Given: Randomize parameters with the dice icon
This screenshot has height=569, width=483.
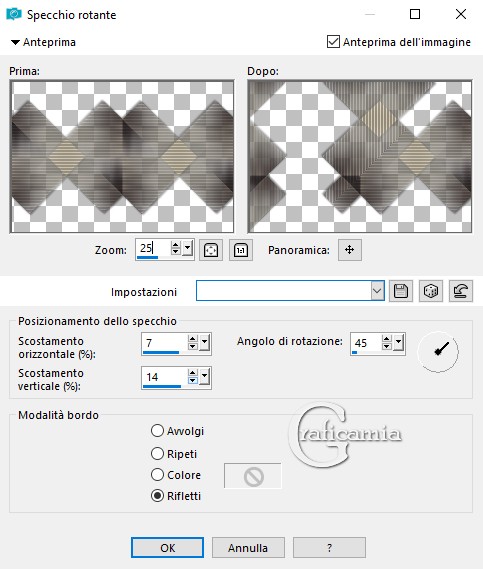Looking at the screenshot, I should tap(431, 291).
